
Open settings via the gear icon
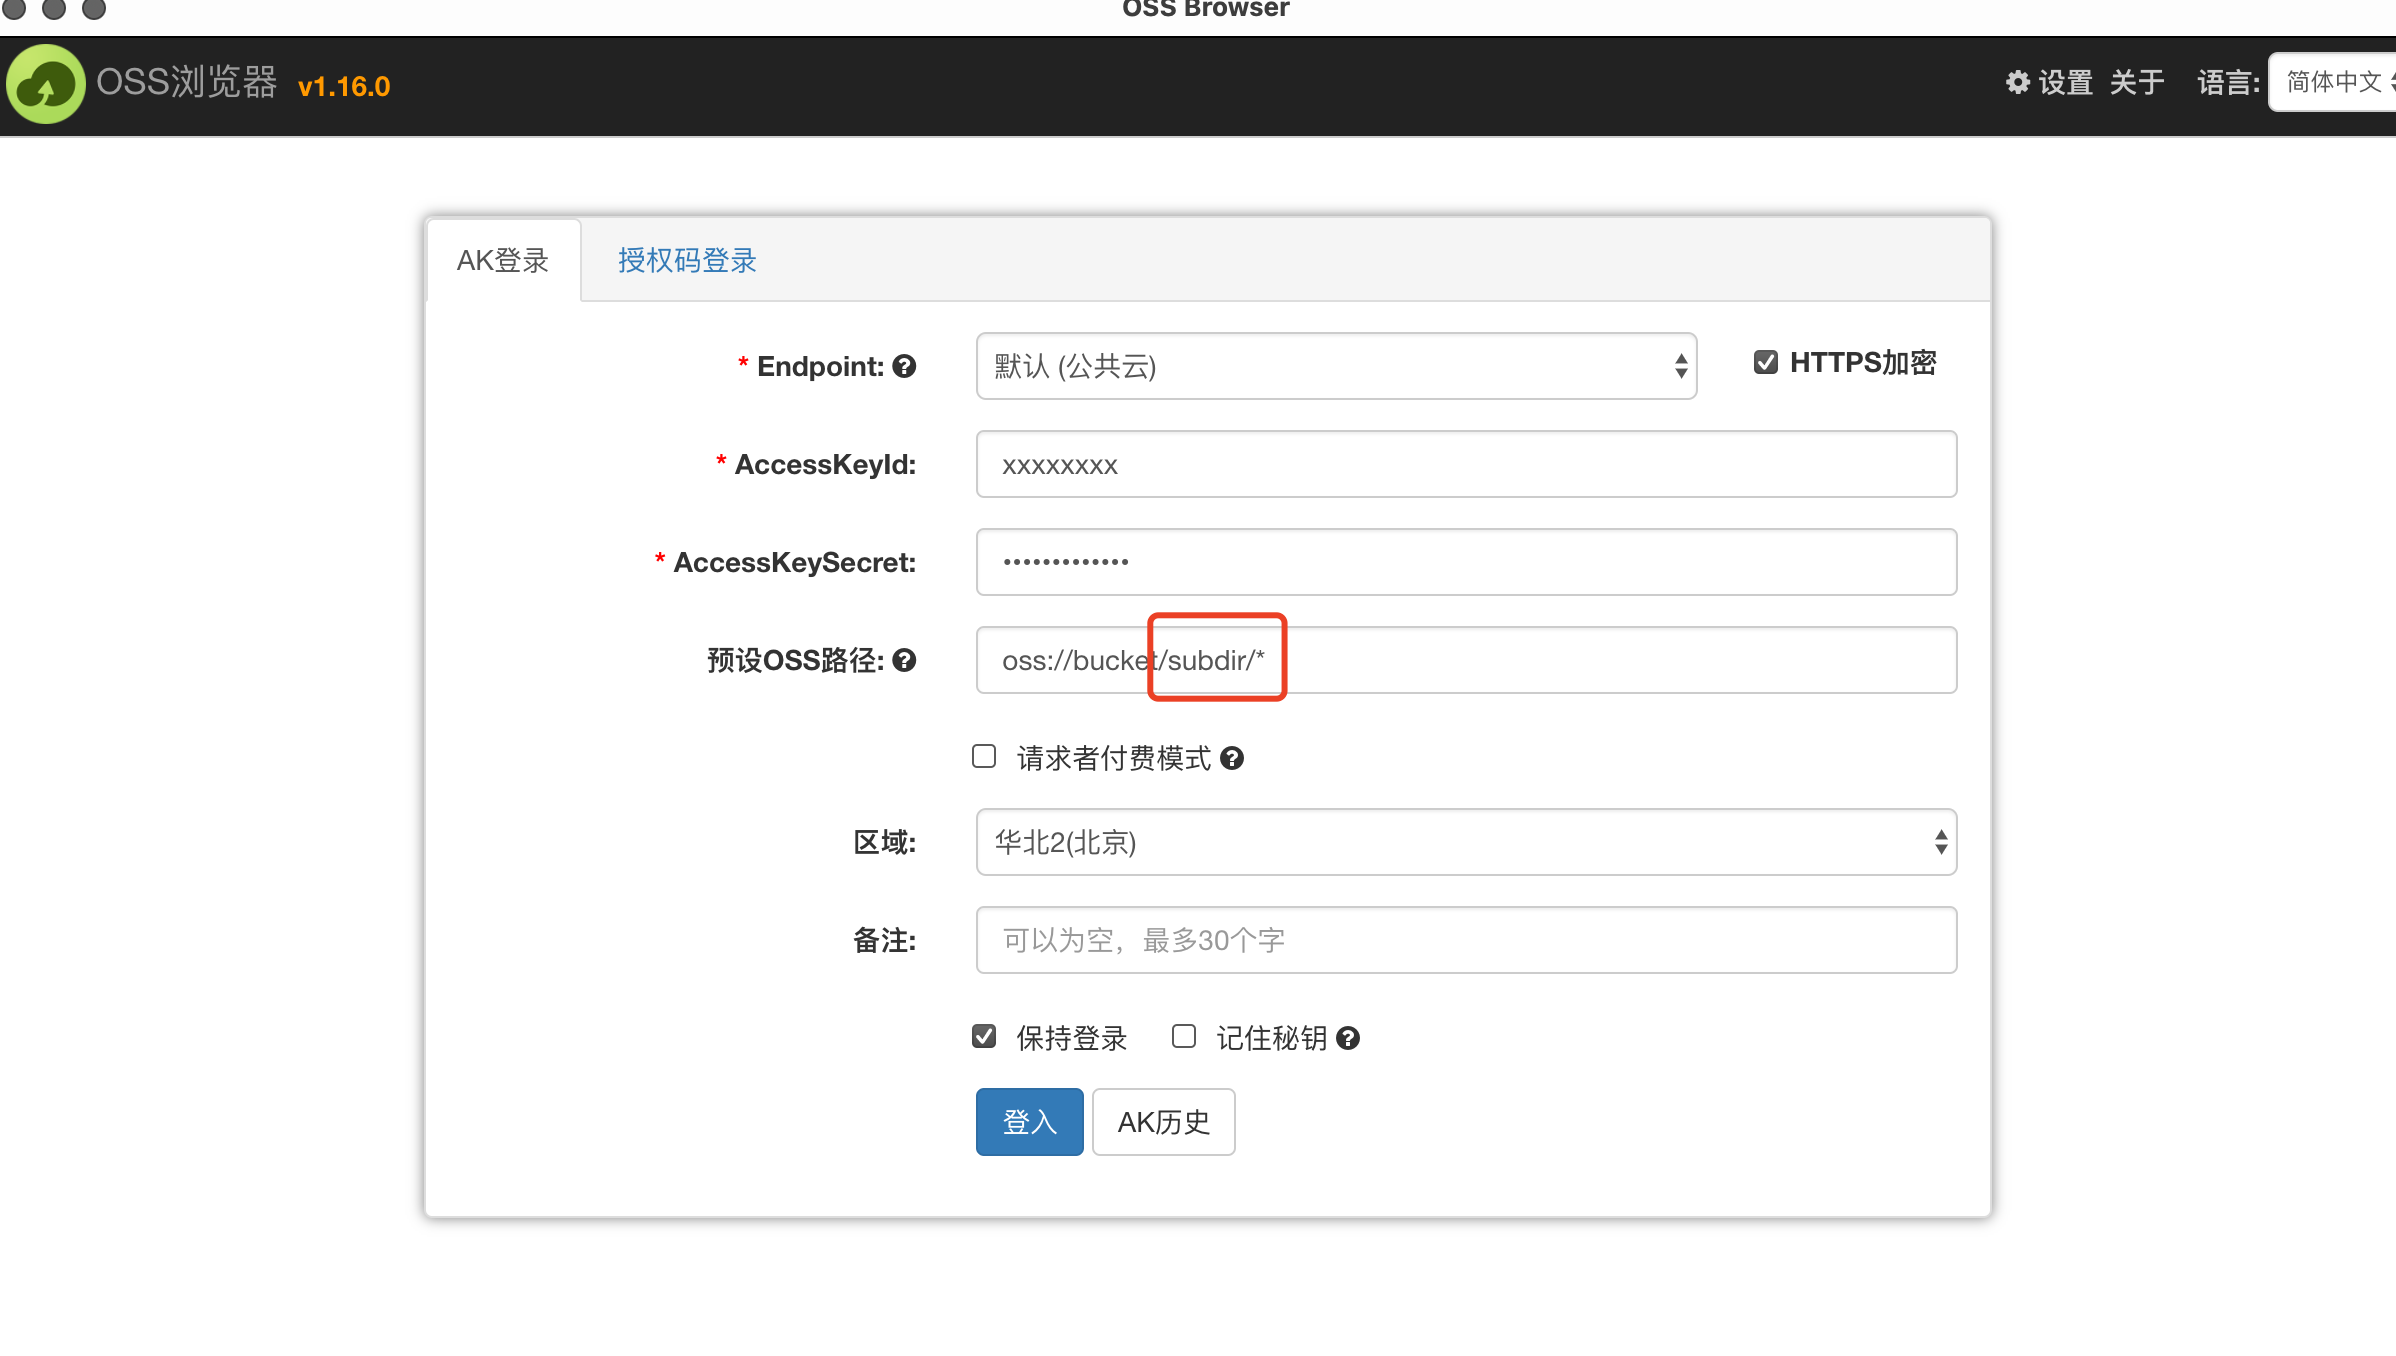click(x=2018, y=82)
